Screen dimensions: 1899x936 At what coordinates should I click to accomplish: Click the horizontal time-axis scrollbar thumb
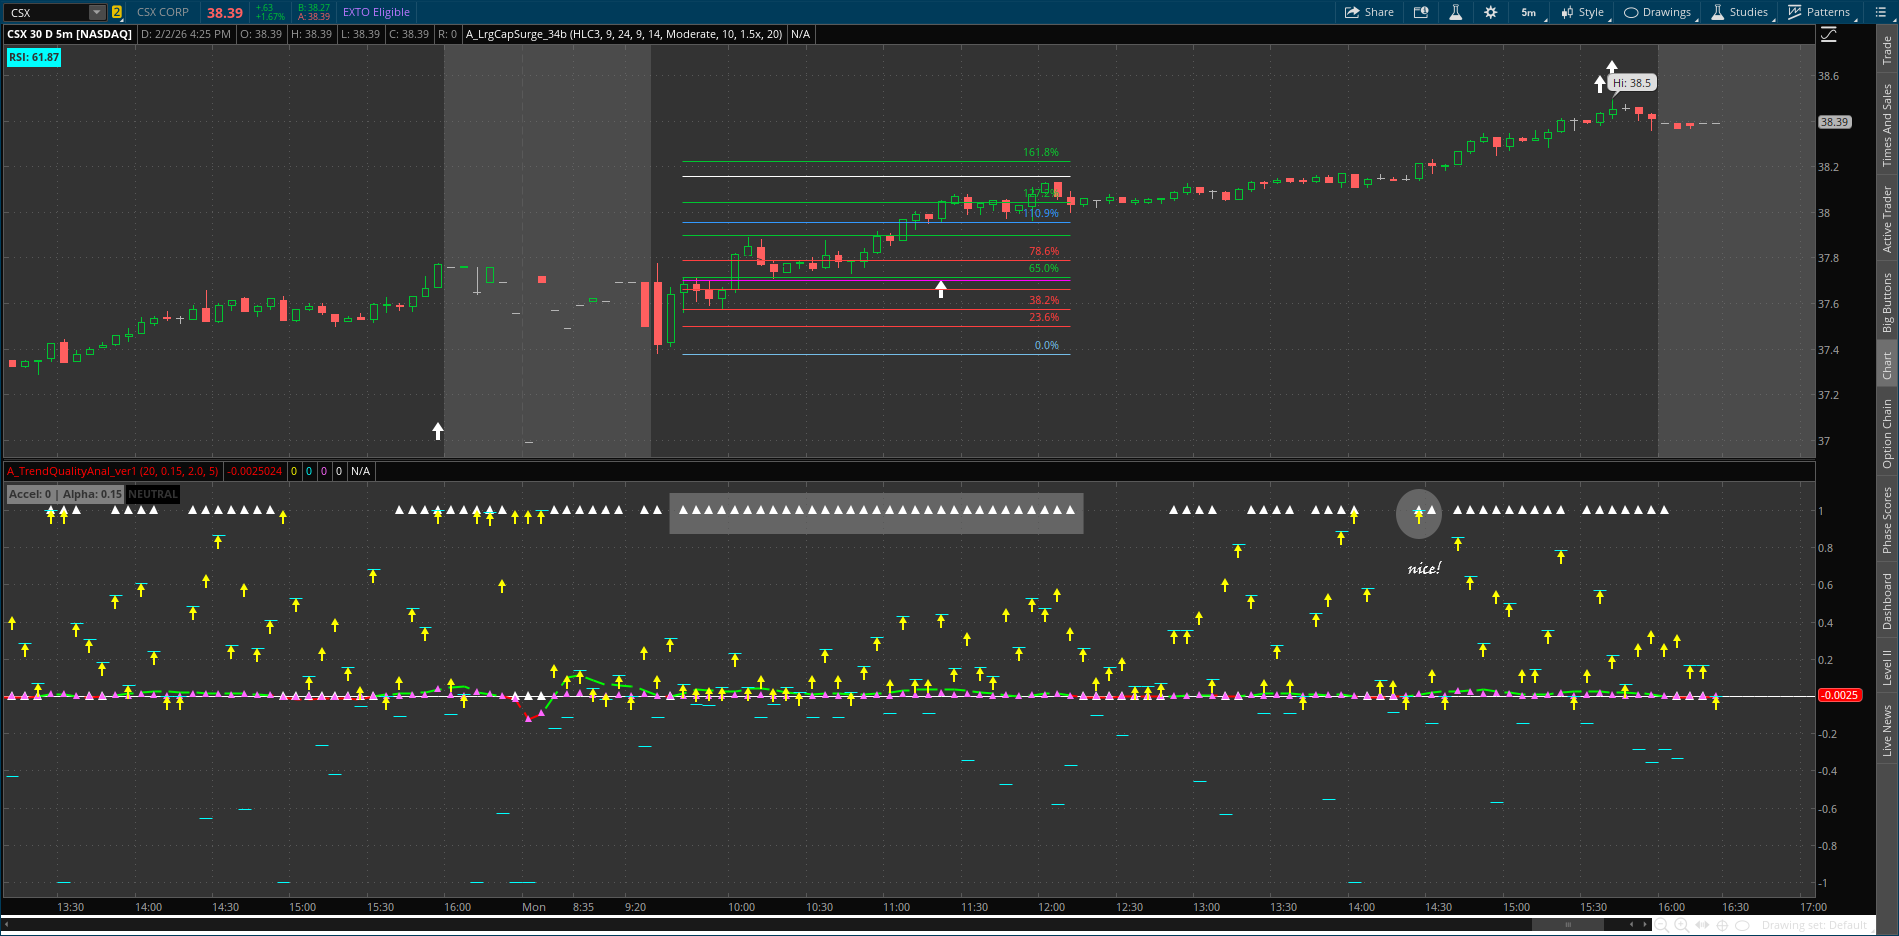tap(1568, 925)
